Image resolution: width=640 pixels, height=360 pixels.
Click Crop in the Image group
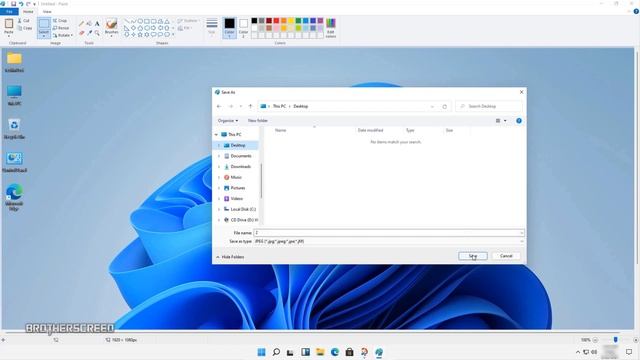[x=60, y=20]
